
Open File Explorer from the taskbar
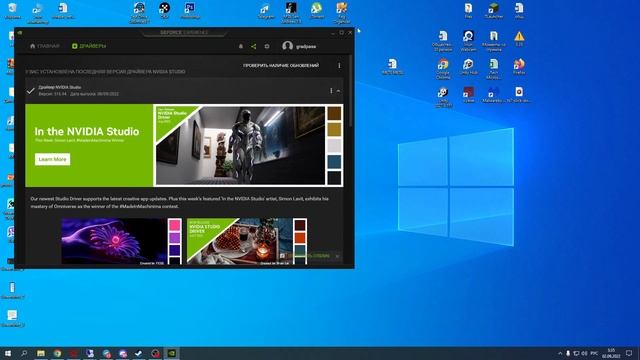(41, 353)
